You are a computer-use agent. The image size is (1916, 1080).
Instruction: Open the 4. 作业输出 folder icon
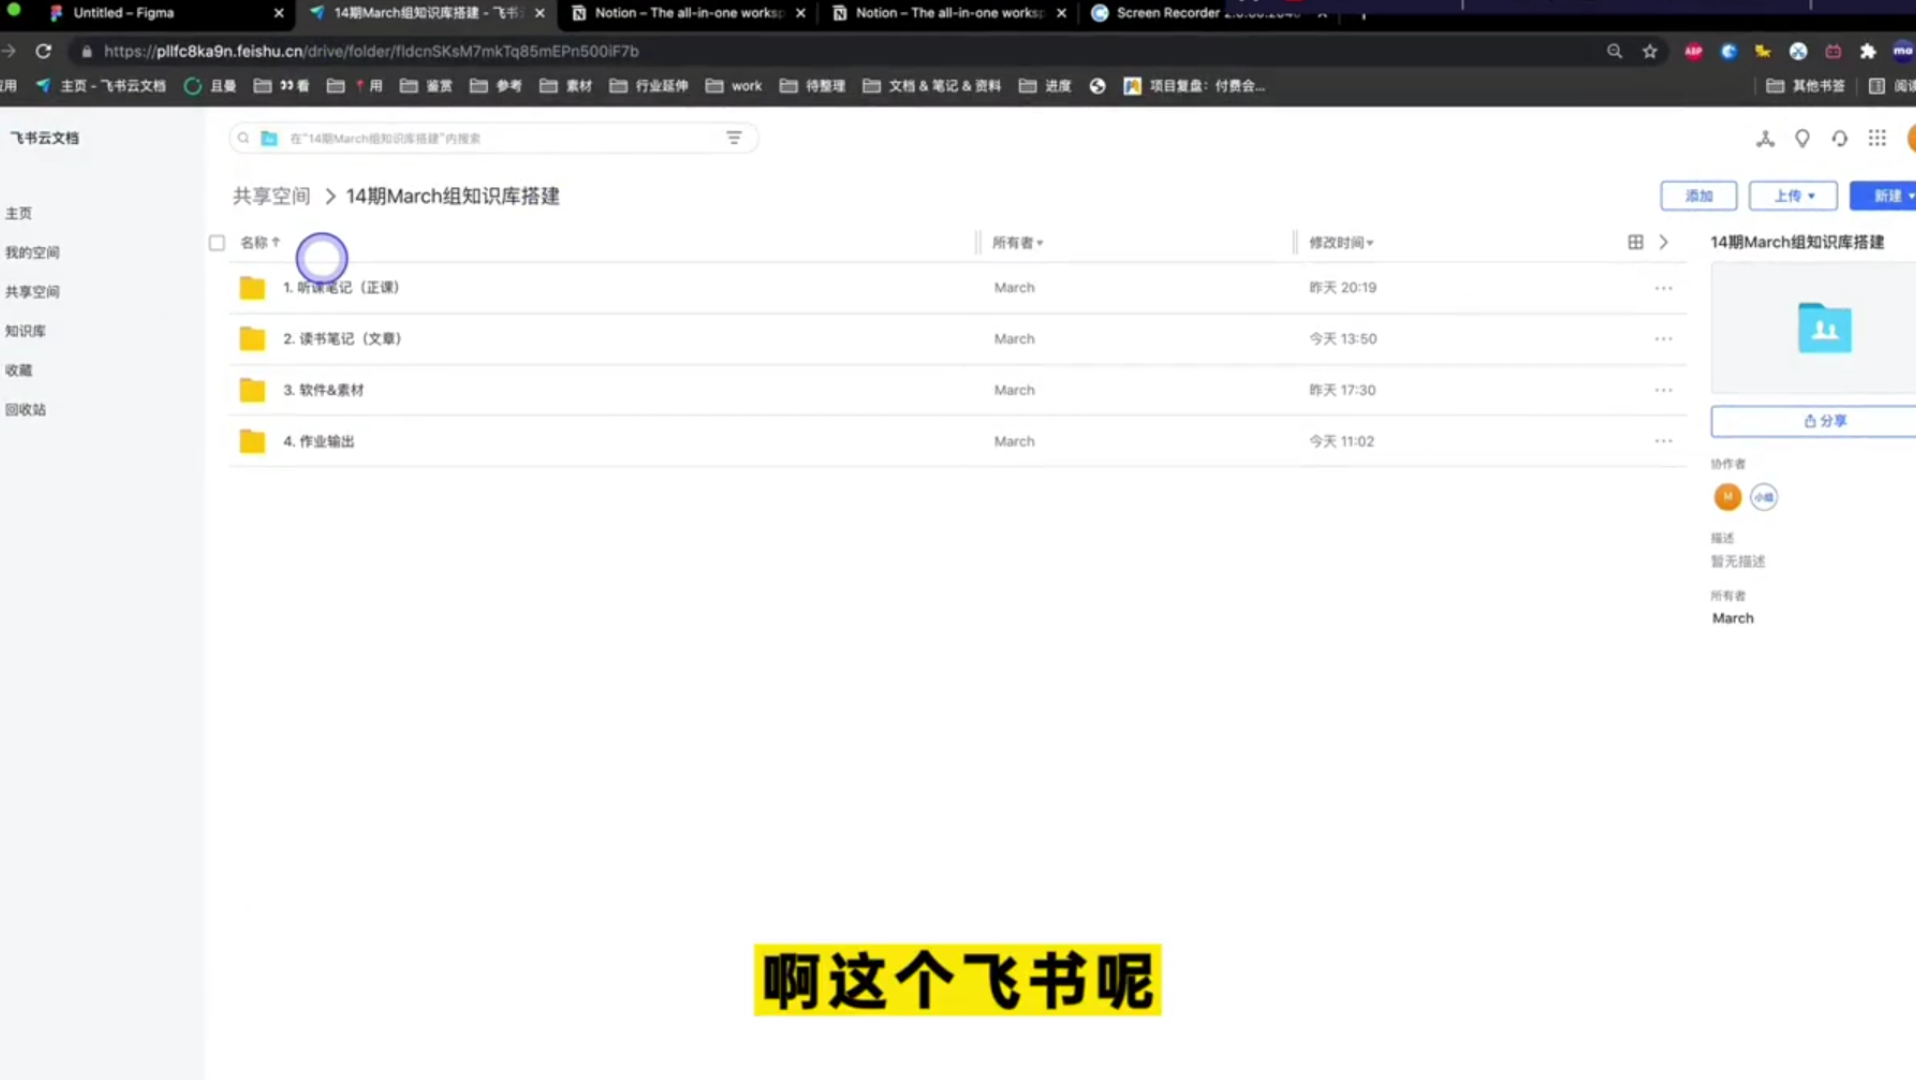pyautogui.click(x=252, y=441)
